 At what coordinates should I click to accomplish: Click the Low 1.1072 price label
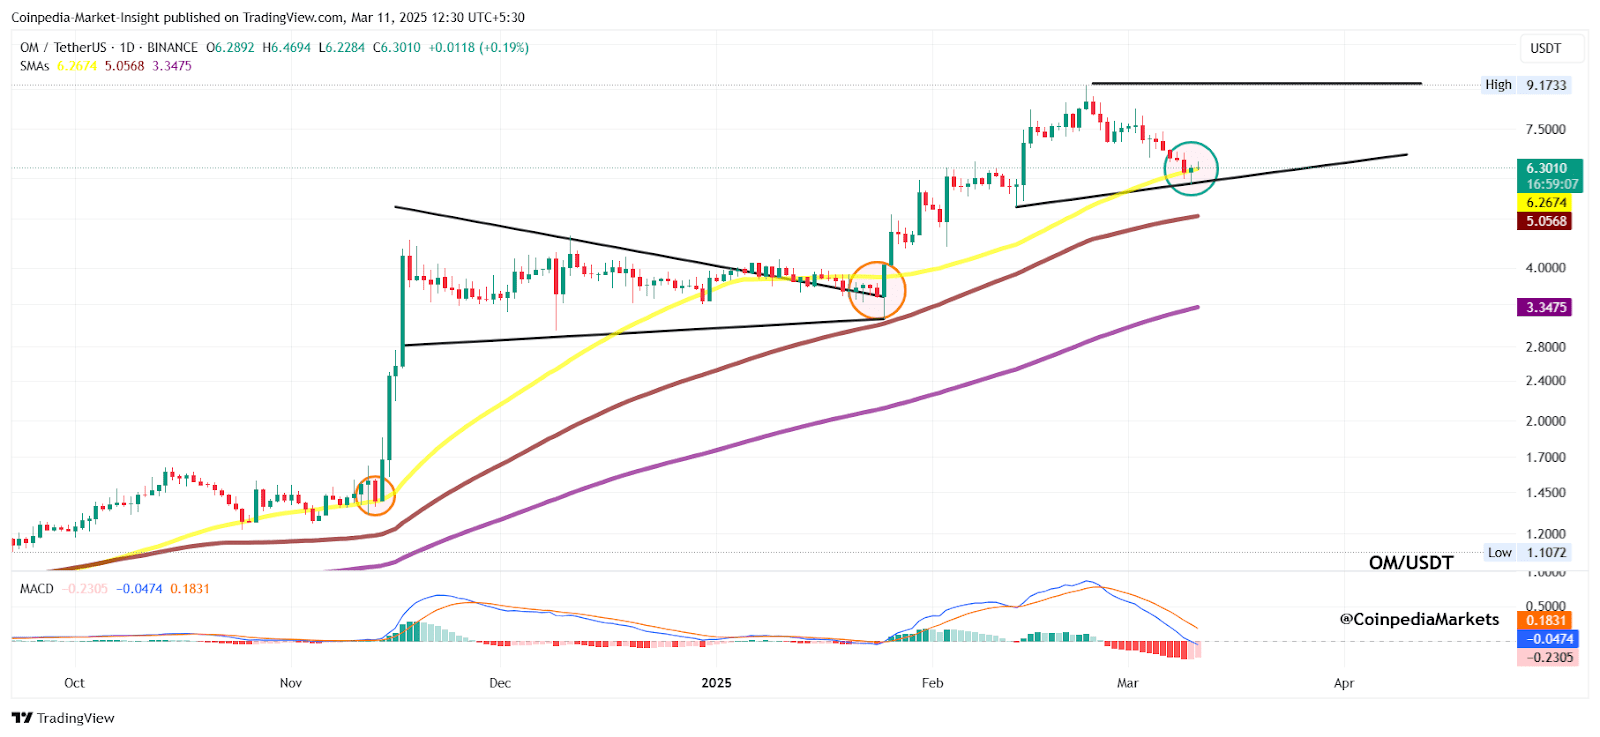click(1527, 552)
